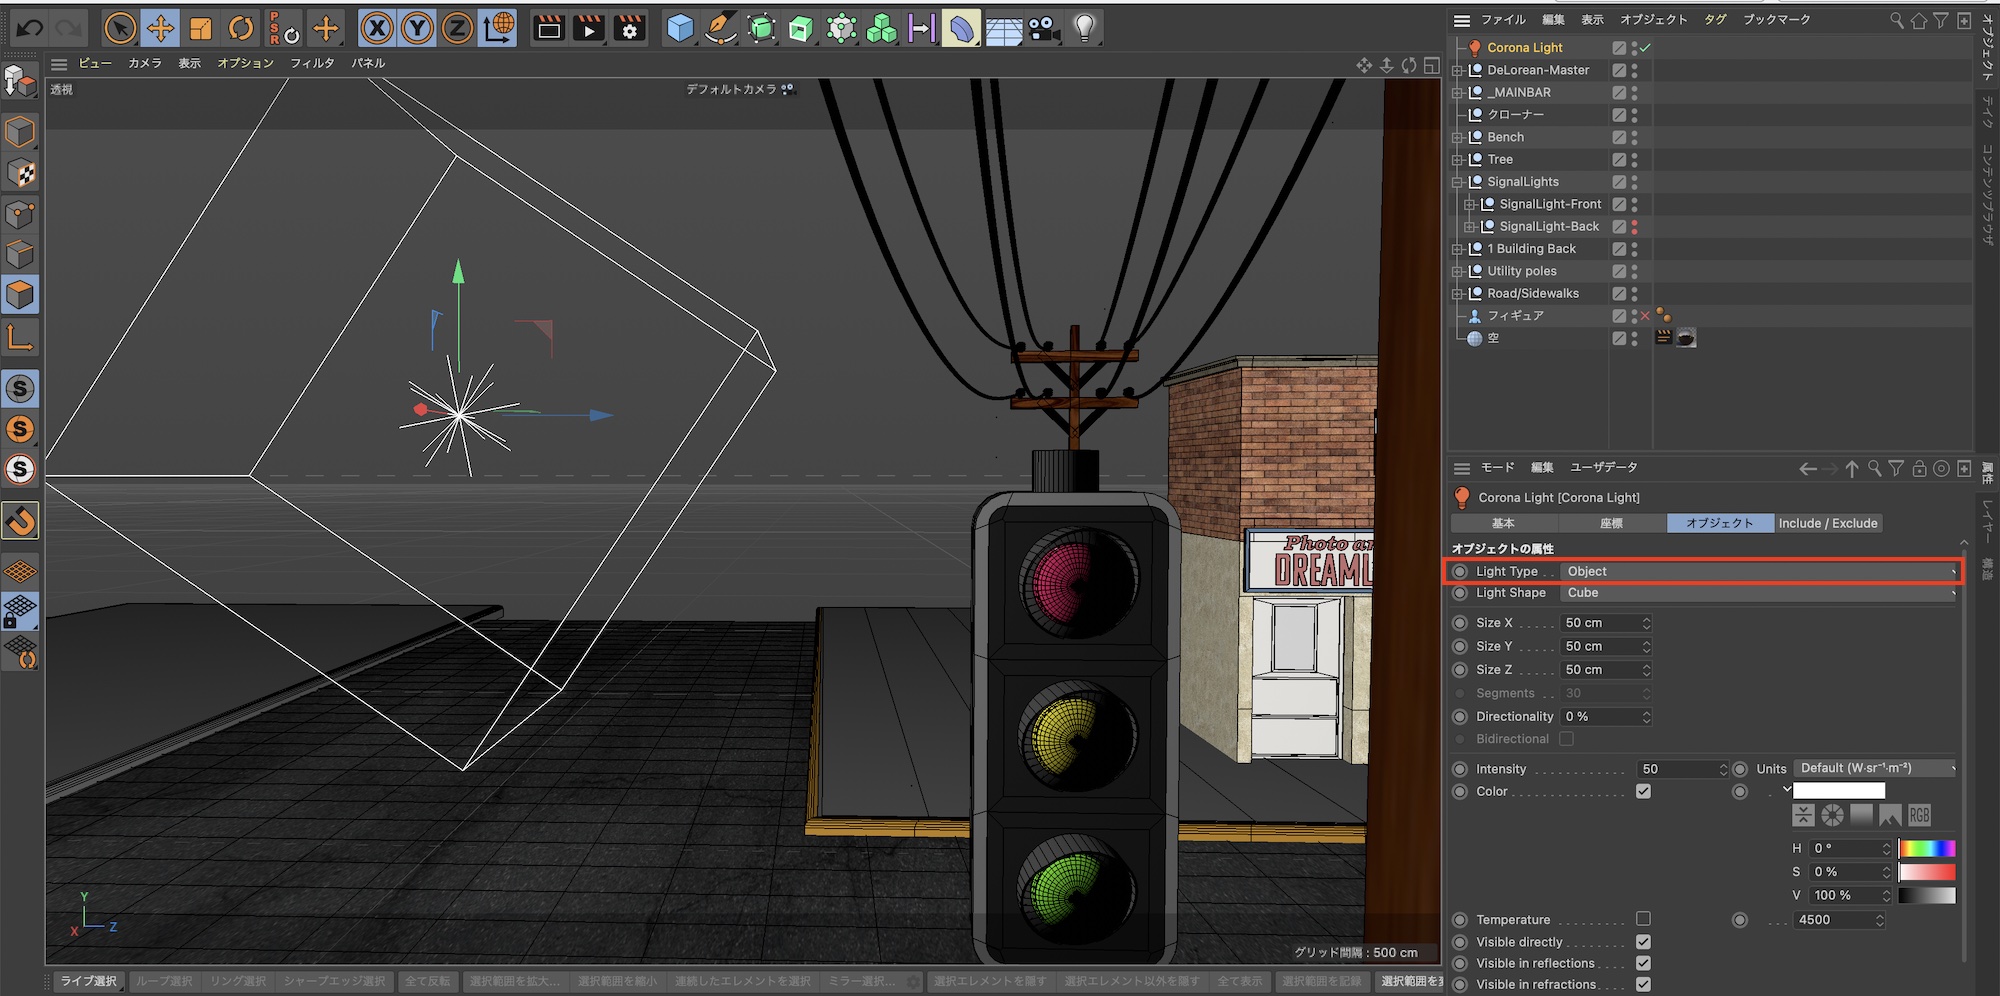Add a cube primitive object
The width and height of the screenshot is (2000, 996).
[680, 28]
